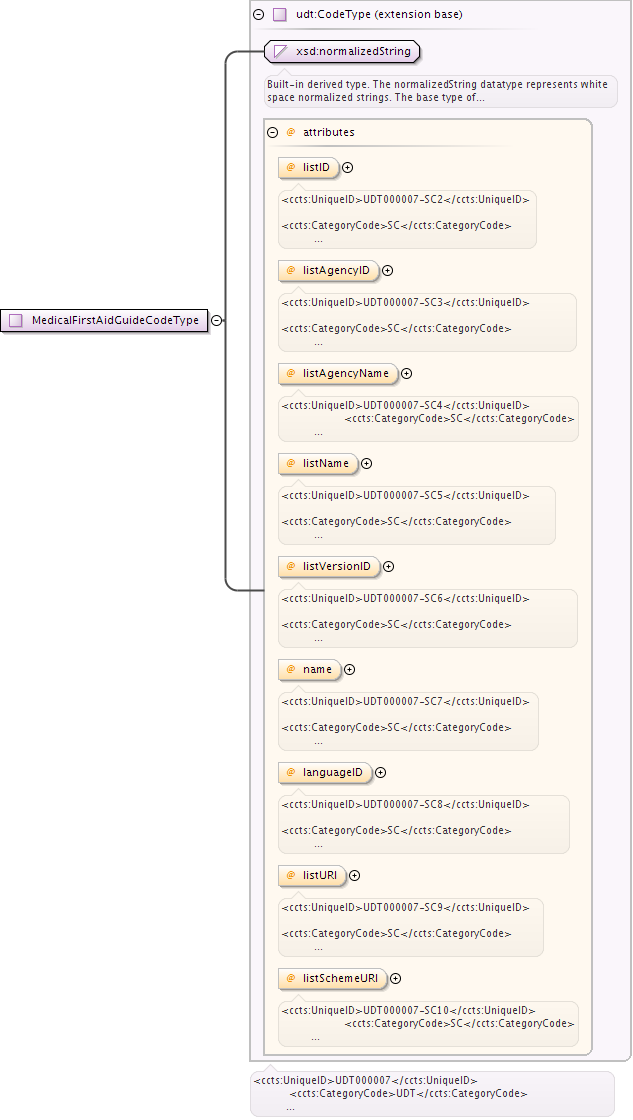The width and height of the screenshot is (633, 1120).
Task: Click the attributes heading label
Action: click(329, 132)
